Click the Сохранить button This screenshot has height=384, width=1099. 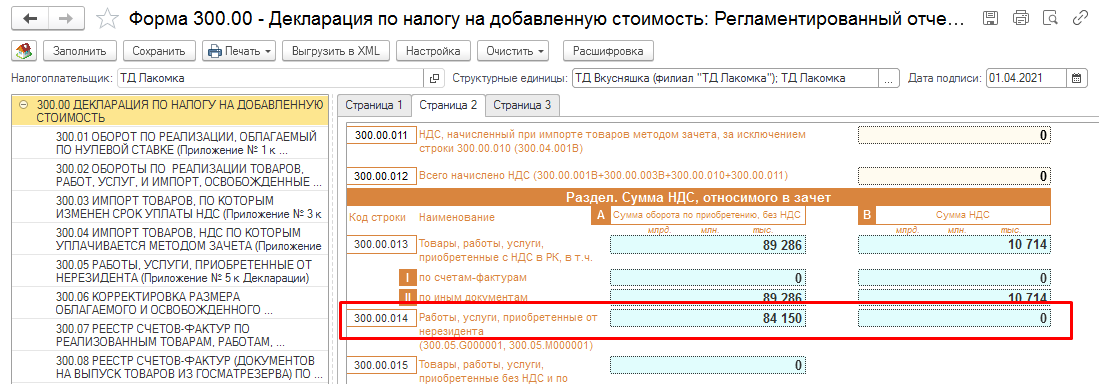[x=159, y=50]
